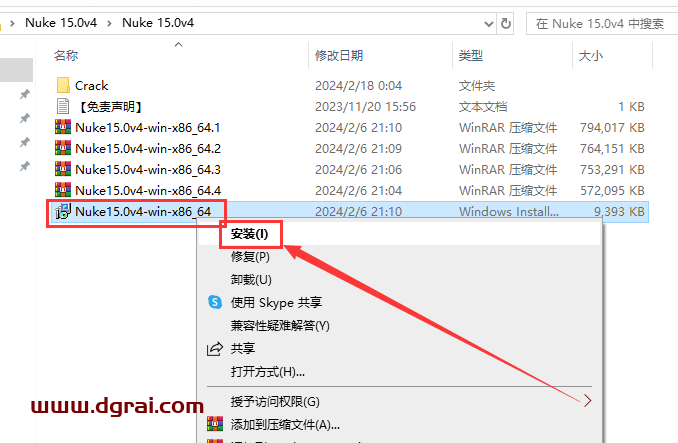The height and width of the screenshot is (443, 678).
Task: Click the 在 Nuke 15.0v4 中搜索 search box
Action: pyautogui.click(x=602, y=23)
